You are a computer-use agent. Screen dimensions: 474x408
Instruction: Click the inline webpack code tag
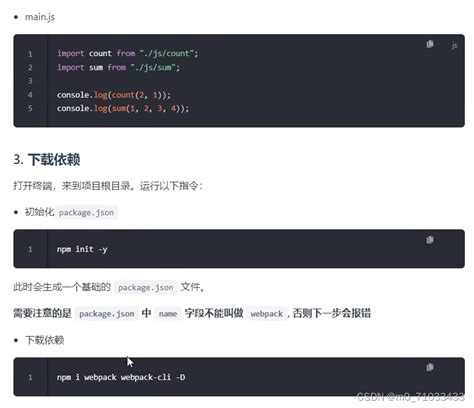tap(267, 314)
